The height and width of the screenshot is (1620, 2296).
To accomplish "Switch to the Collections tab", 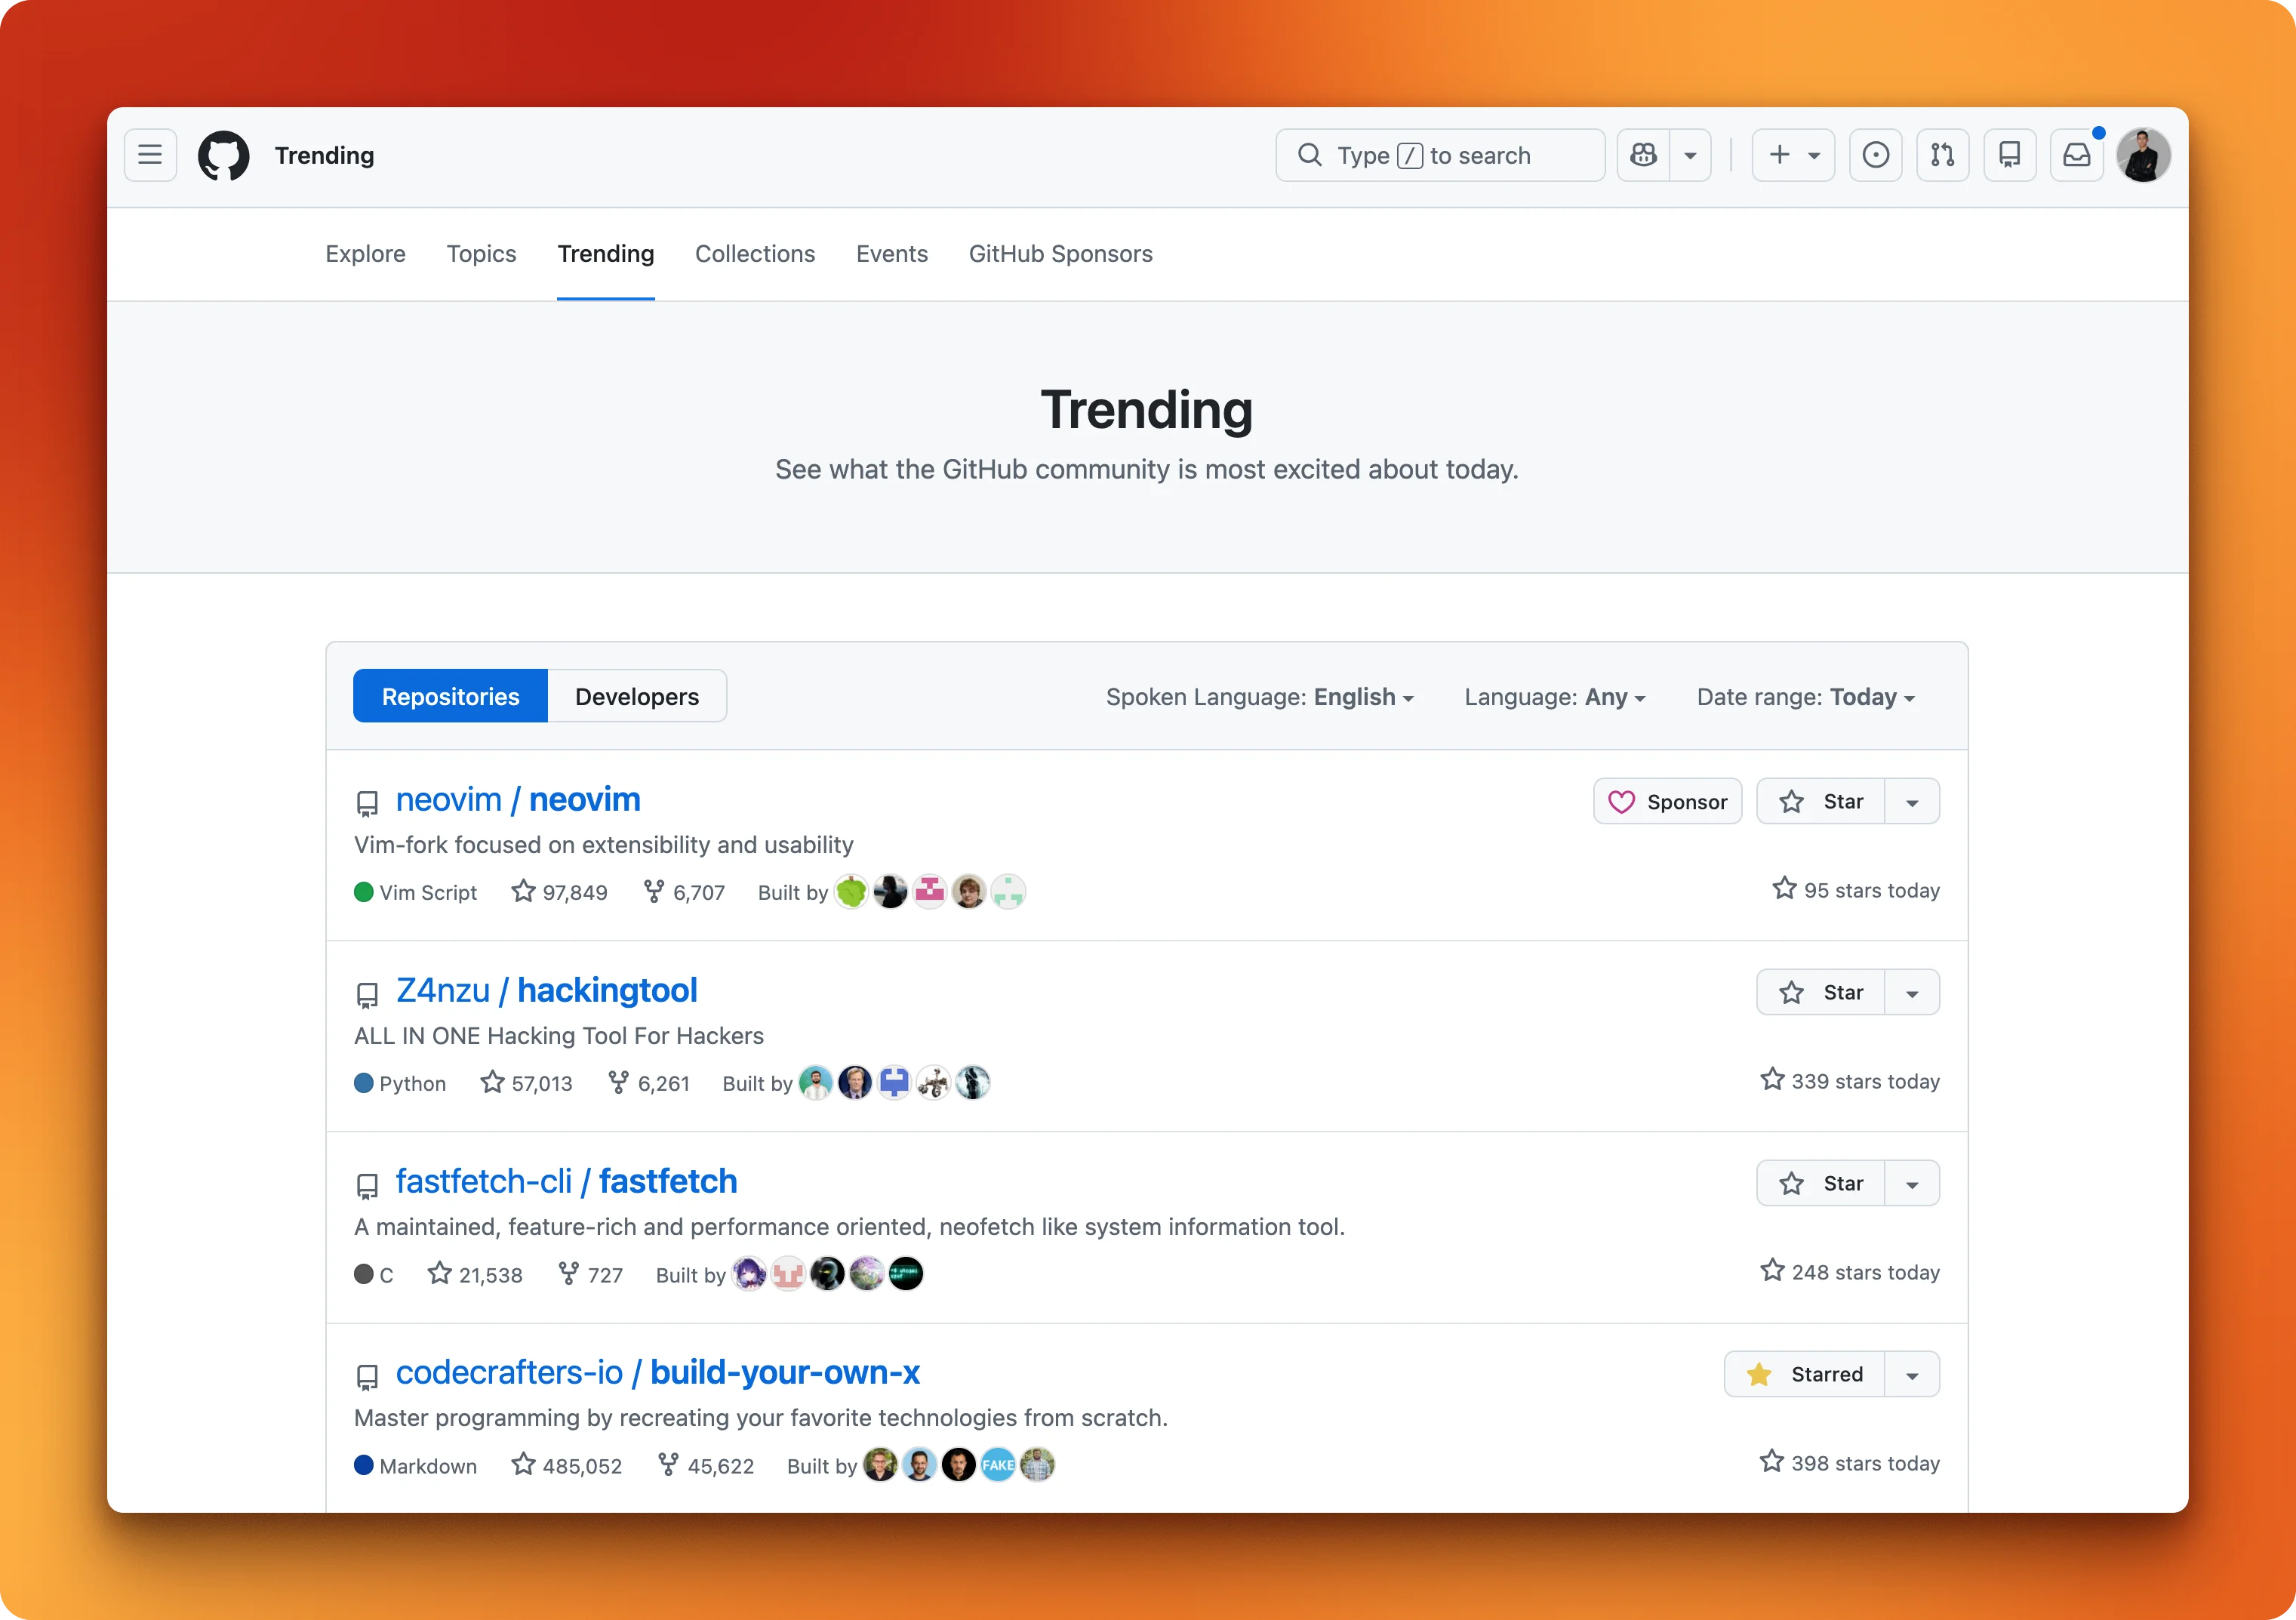I will tap(755, 254).
